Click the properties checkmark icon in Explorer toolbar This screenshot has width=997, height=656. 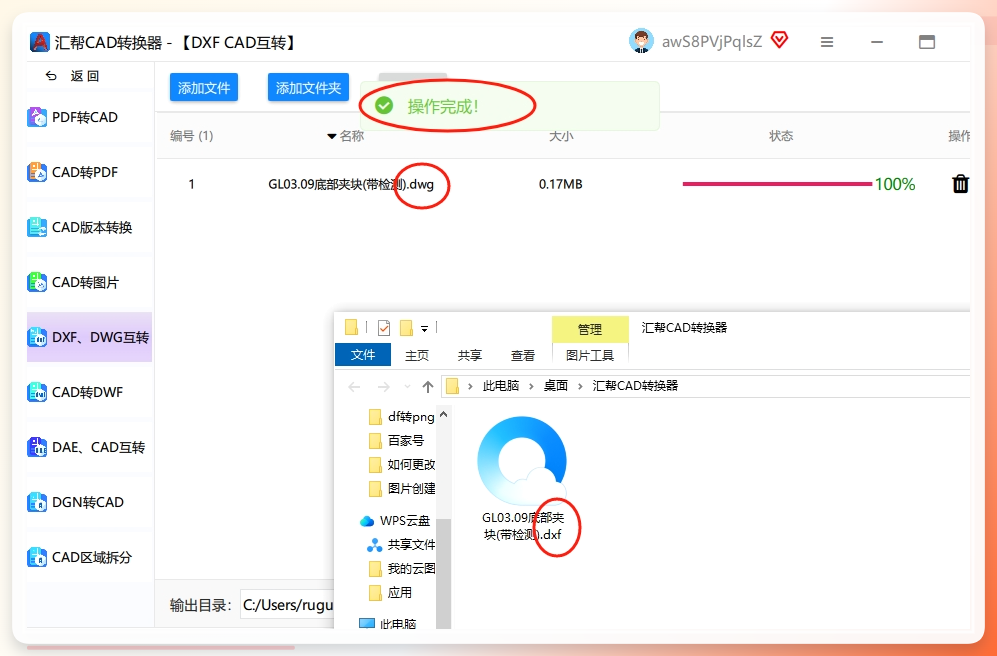[x=384, y=327]
